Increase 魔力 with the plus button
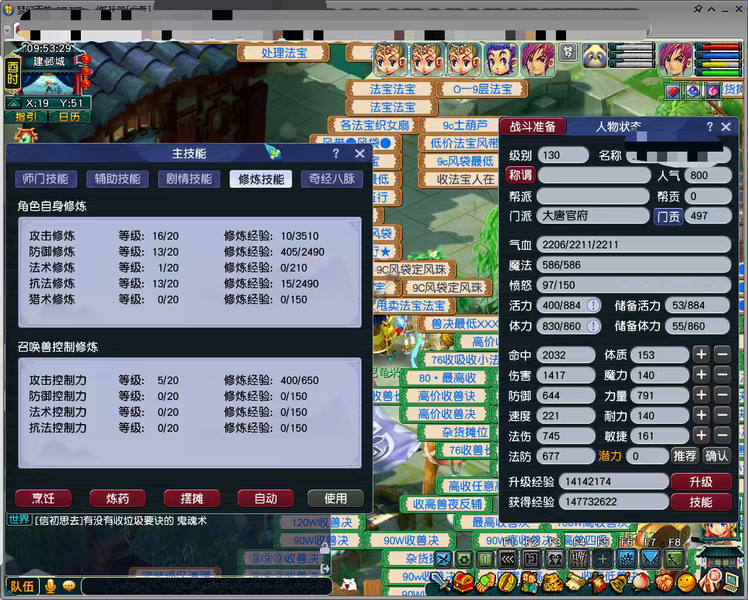Screen dimensions: 748x600 click(701, 375)
